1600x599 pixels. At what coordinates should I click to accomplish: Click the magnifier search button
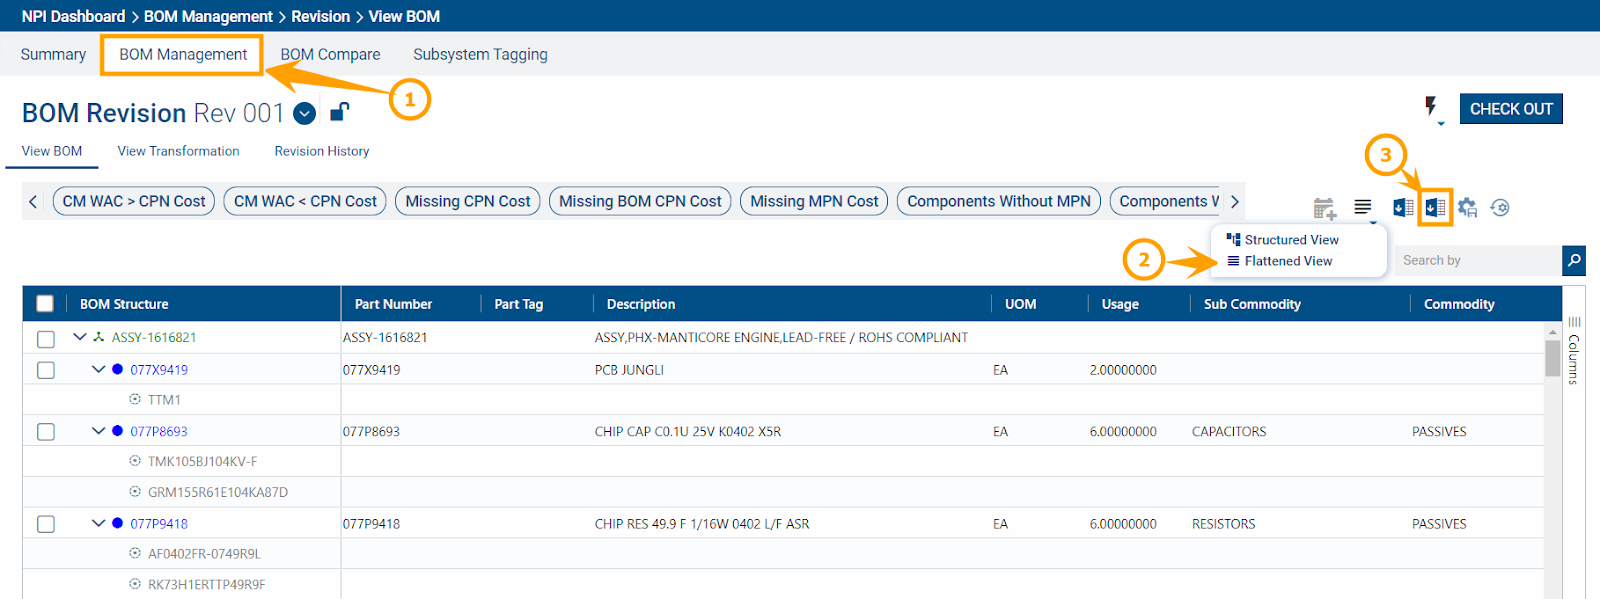click(1574, 260)
